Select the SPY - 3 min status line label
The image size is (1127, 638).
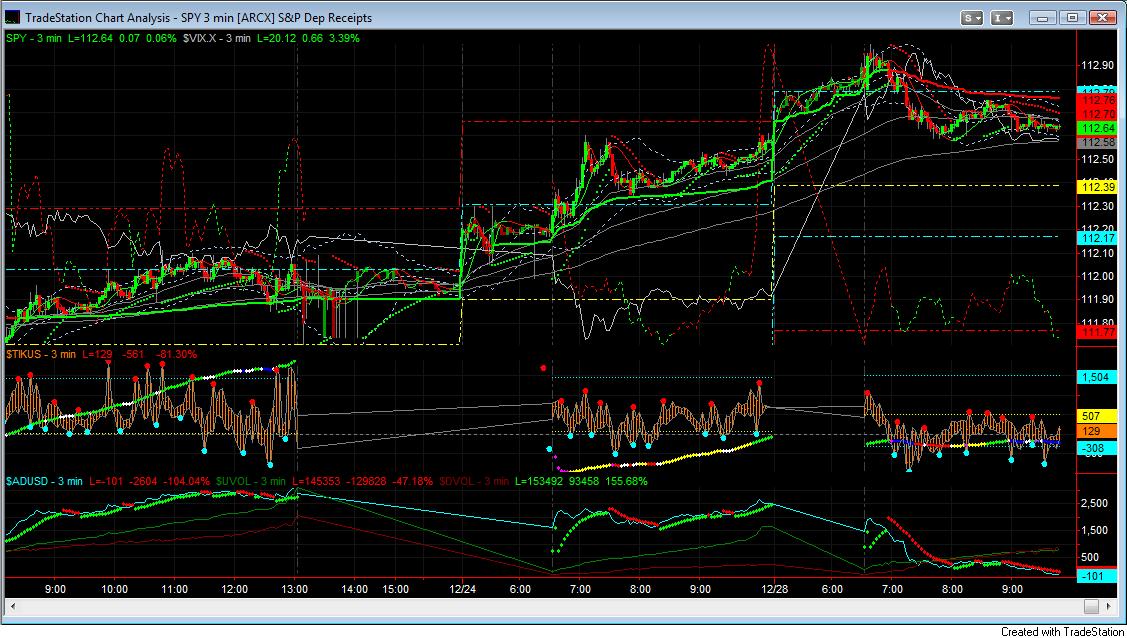pyautogui.click(x=33, y=38)
